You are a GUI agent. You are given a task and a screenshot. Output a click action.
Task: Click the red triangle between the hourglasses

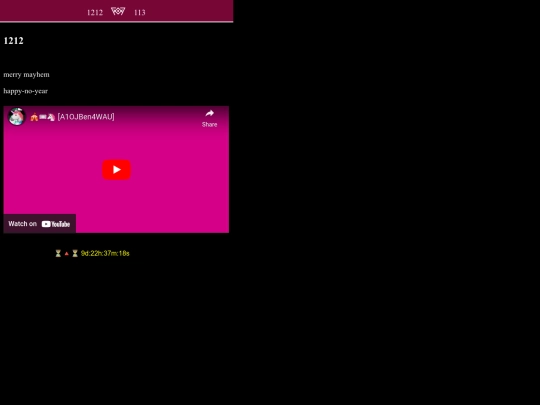(66, 254)
